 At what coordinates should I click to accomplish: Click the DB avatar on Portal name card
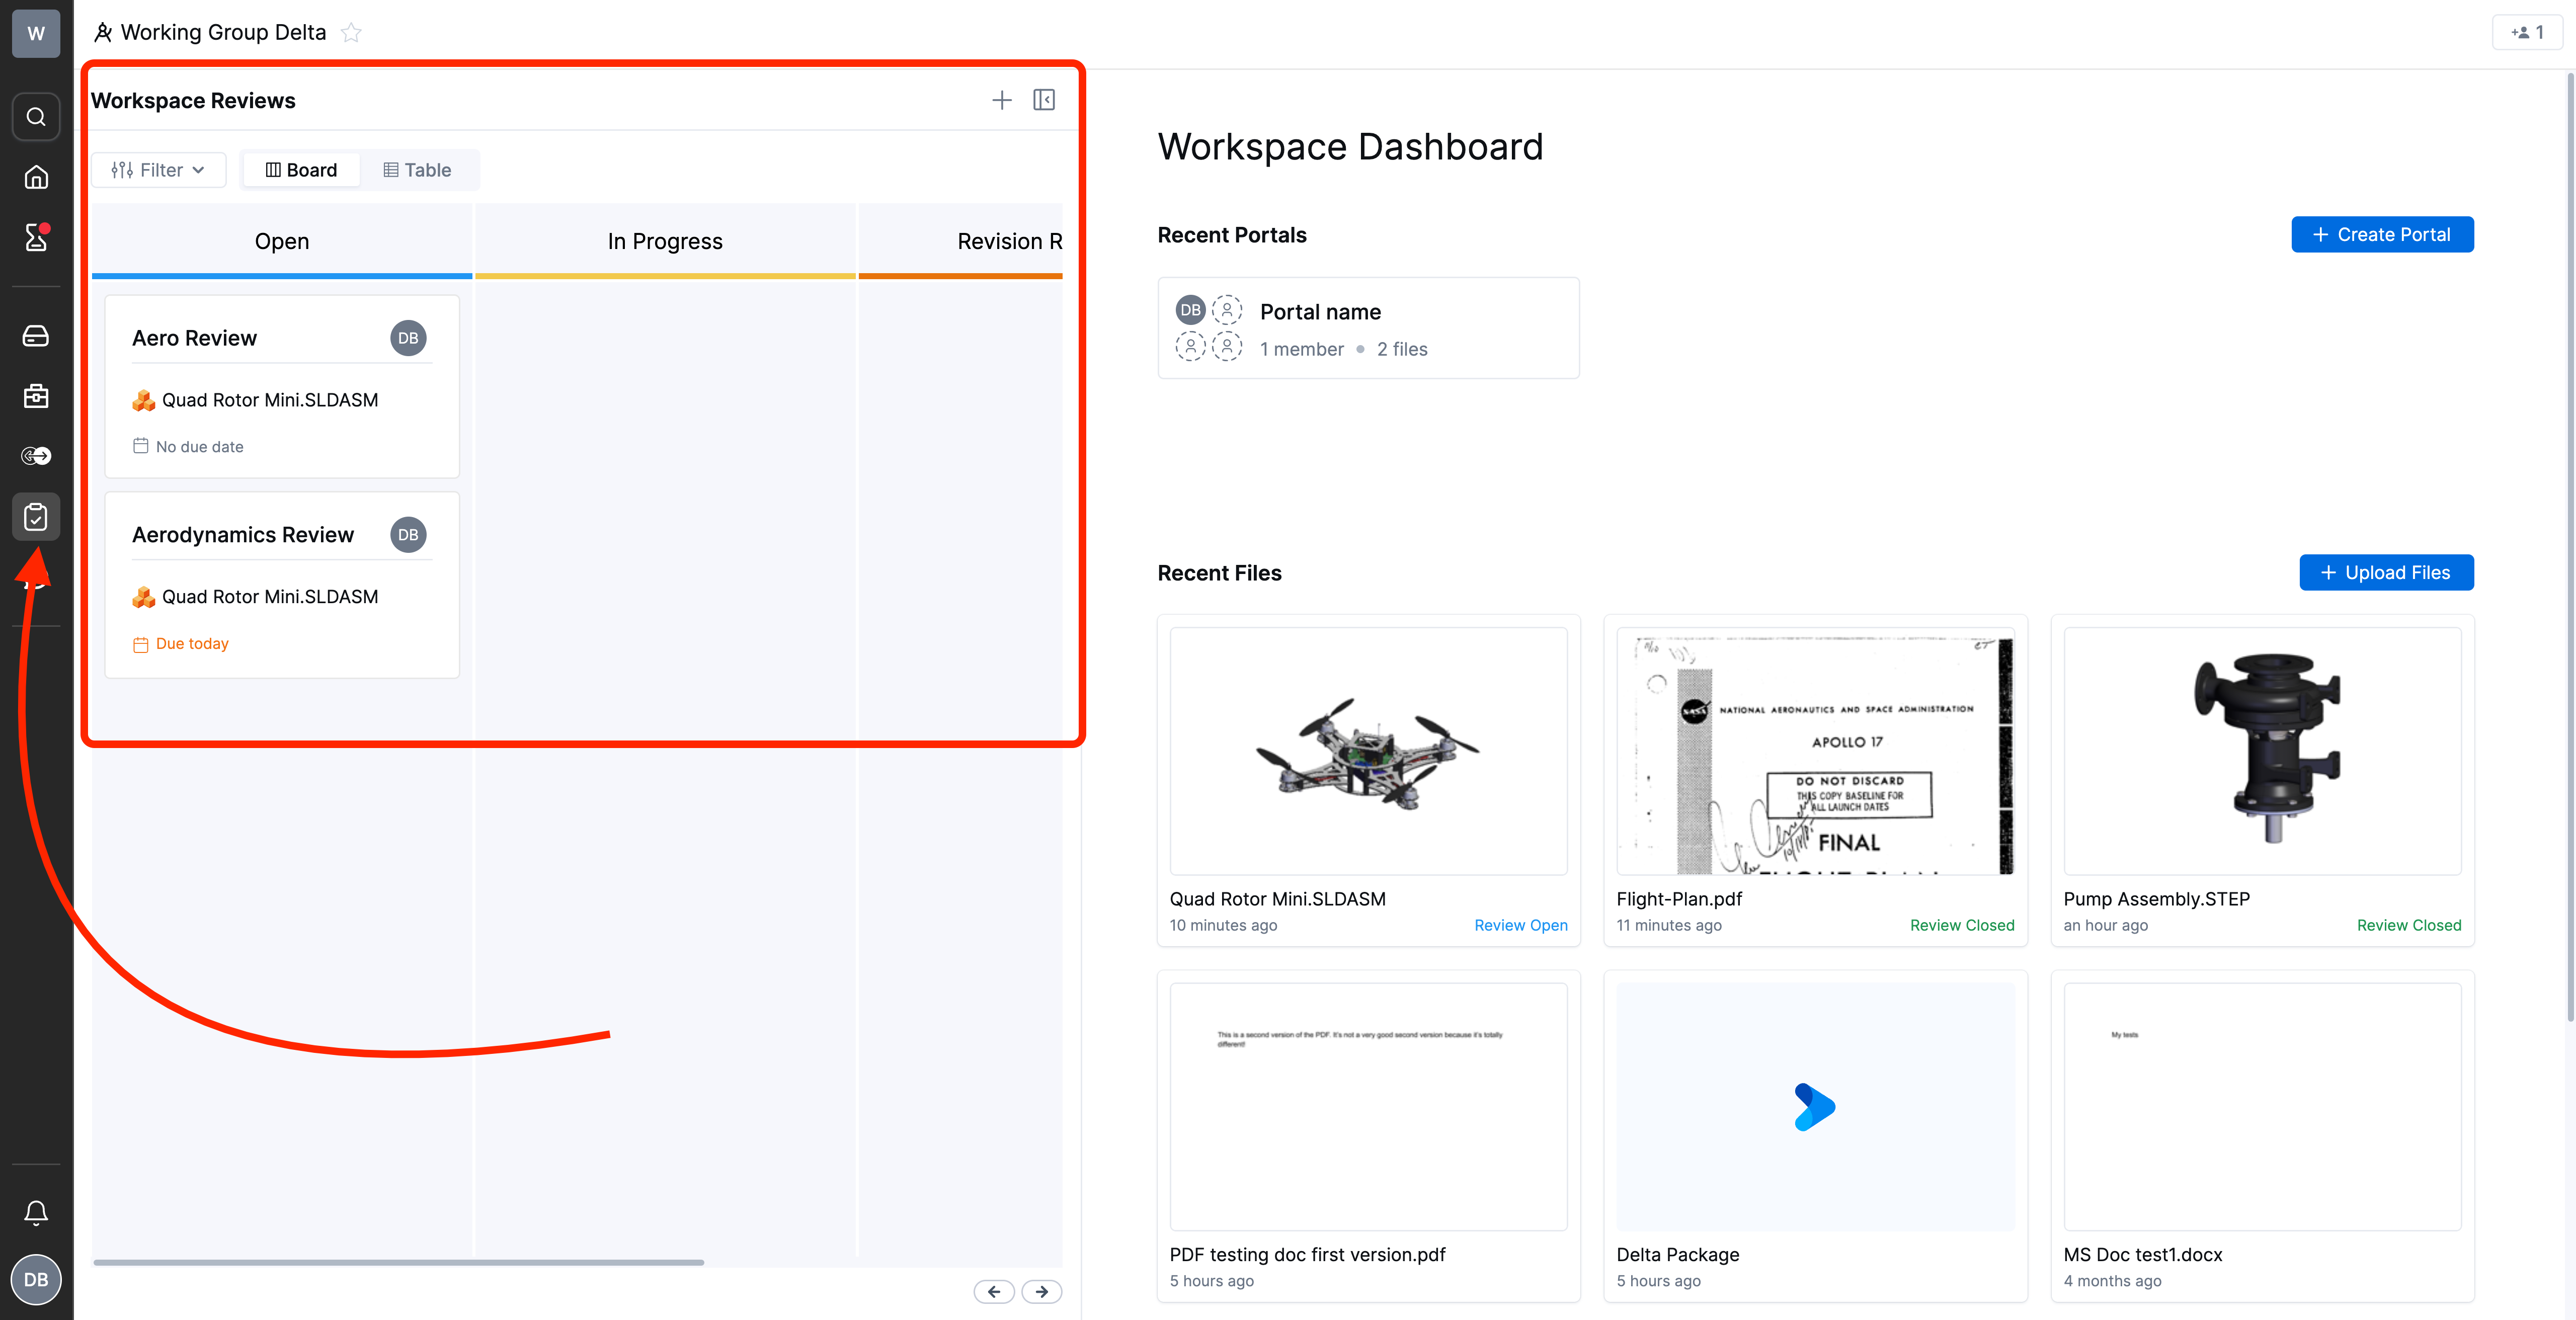pyautogui.click(x=1190, y=310)
